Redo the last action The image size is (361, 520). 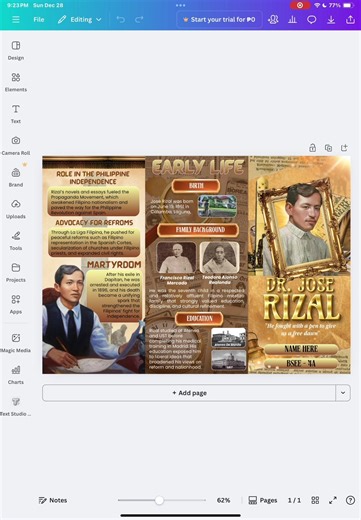point(139,20)
